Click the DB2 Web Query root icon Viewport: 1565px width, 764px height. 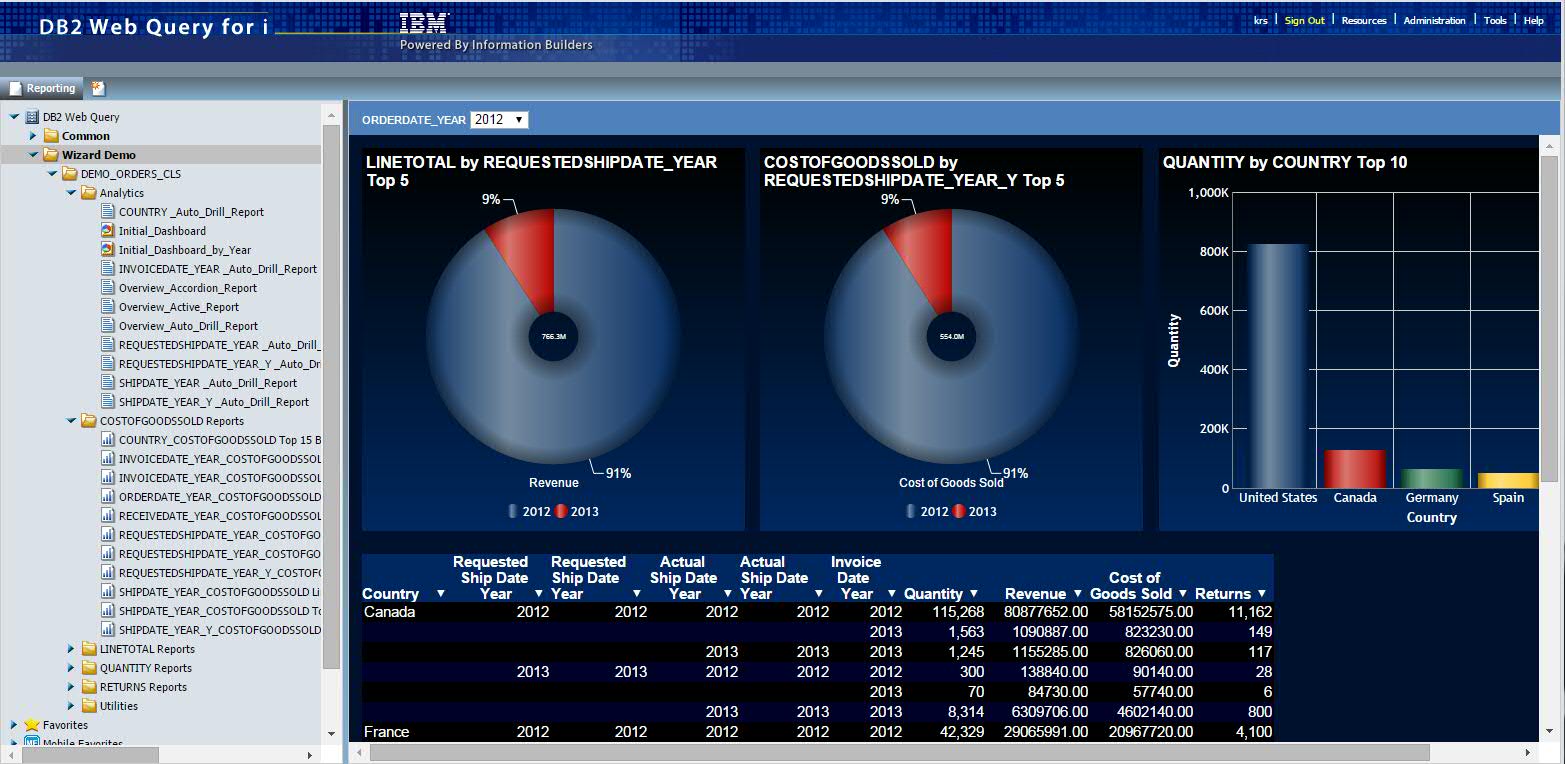coord(32,117)
